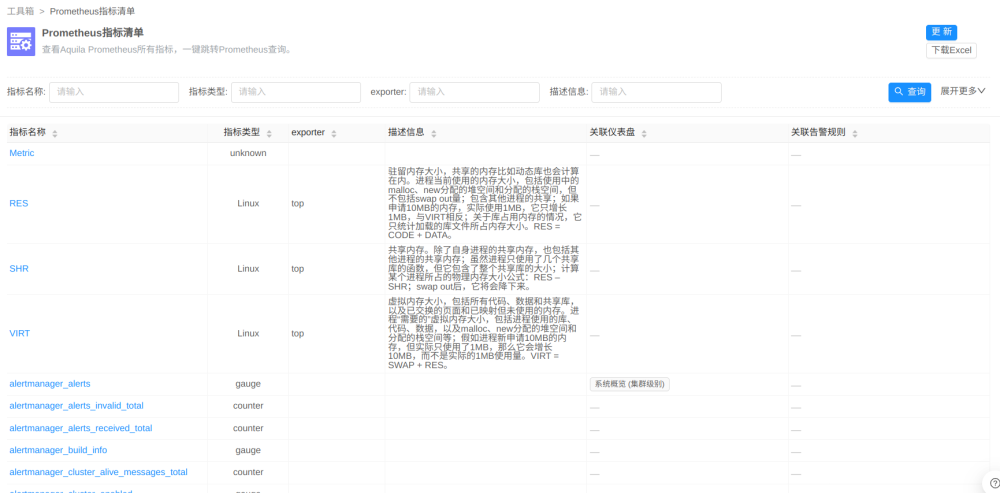
Task: Click counter cell in alertmanager_alerts_invalid_total row
Action: tap(248, 406)
